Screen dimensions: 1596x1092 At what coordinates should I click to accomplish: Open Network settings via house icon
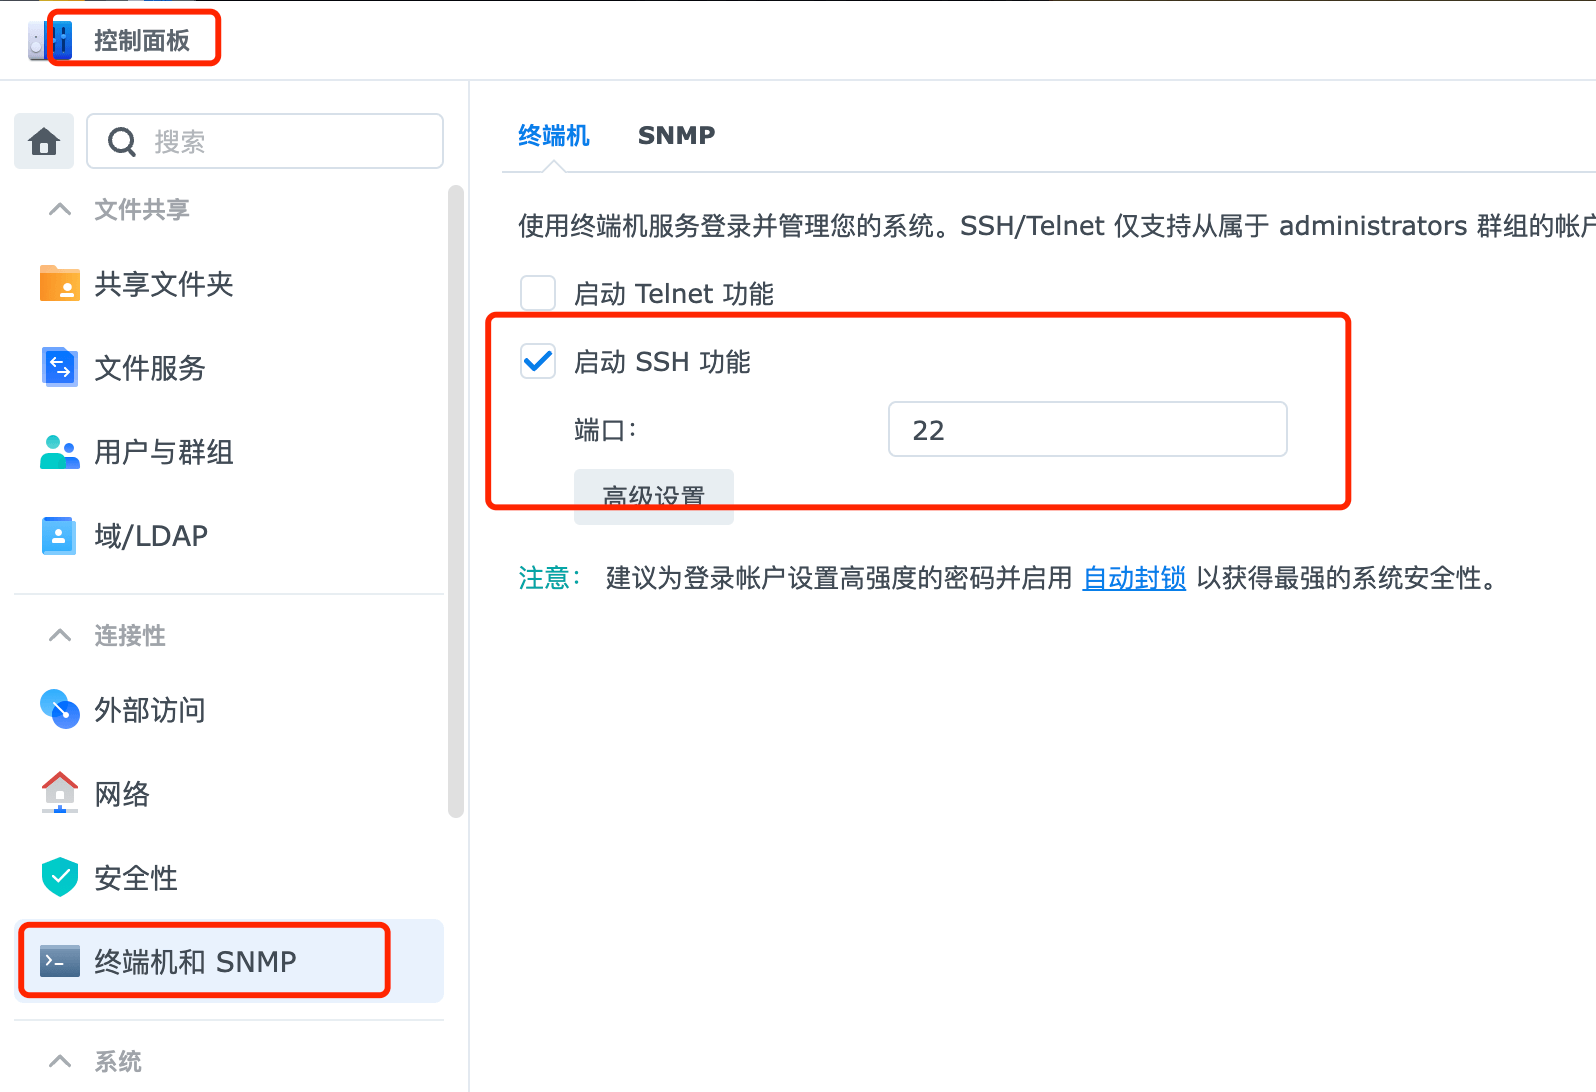60,793
